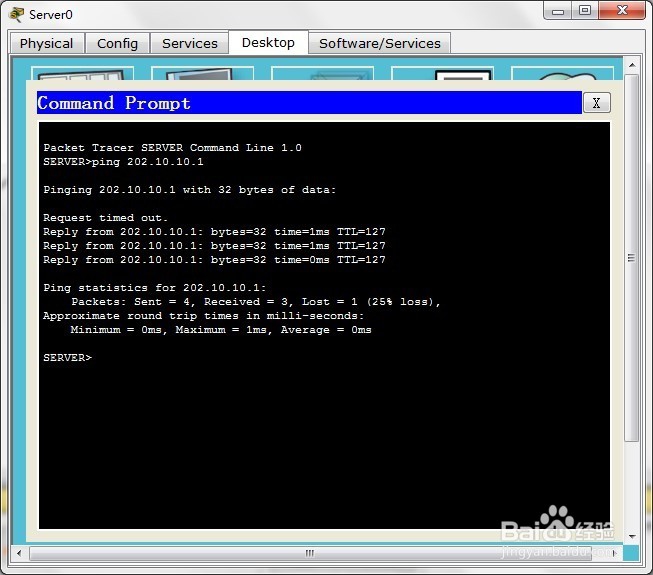Open the Software/Services tab

[379, 43]
